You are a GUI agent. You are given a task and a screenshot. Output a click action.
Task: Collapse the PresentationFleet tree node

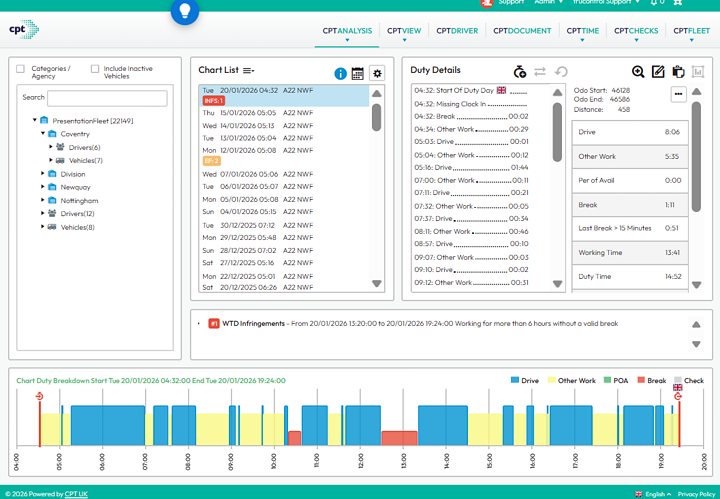pyautogui.click(x=34, y=120)
